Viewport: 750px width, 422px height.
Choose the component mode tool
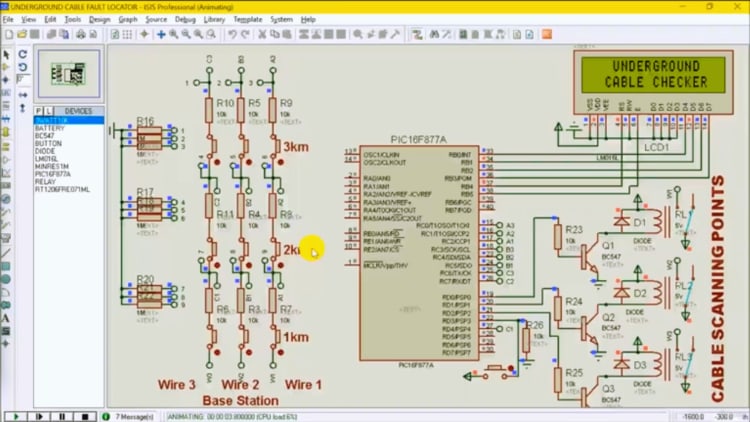point(6,67)
